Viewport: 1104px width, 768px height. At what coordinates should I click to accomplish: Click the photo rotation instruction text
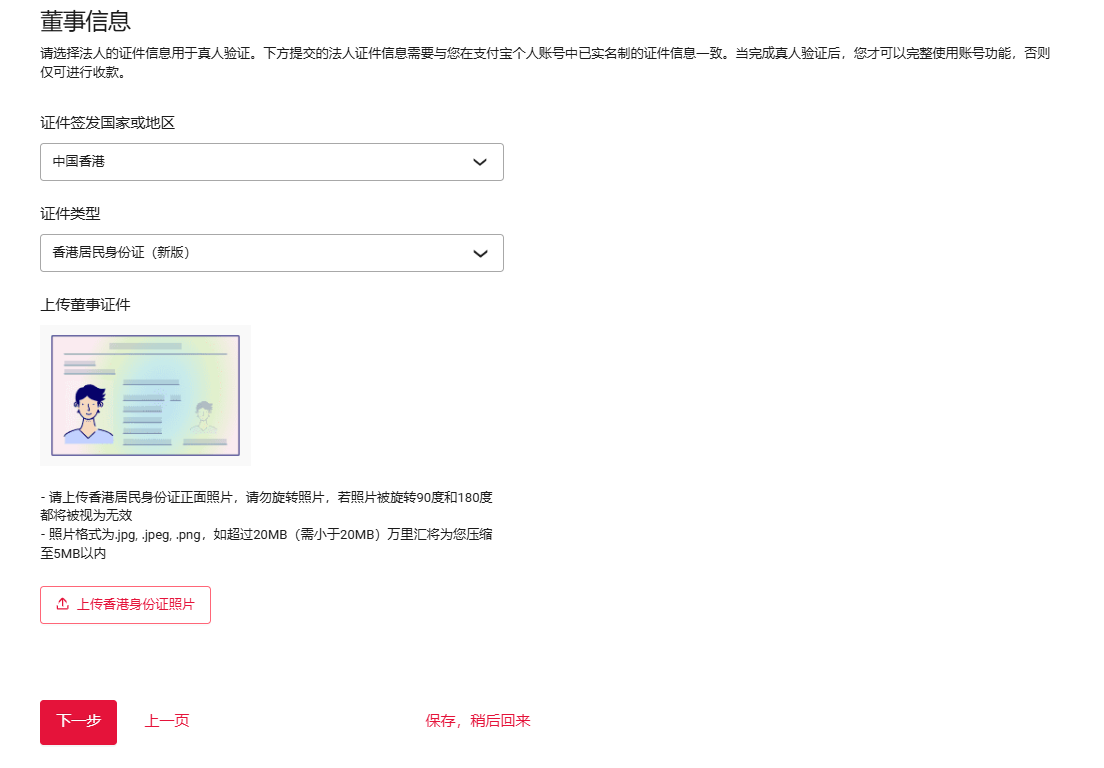(x=266, y=506)
